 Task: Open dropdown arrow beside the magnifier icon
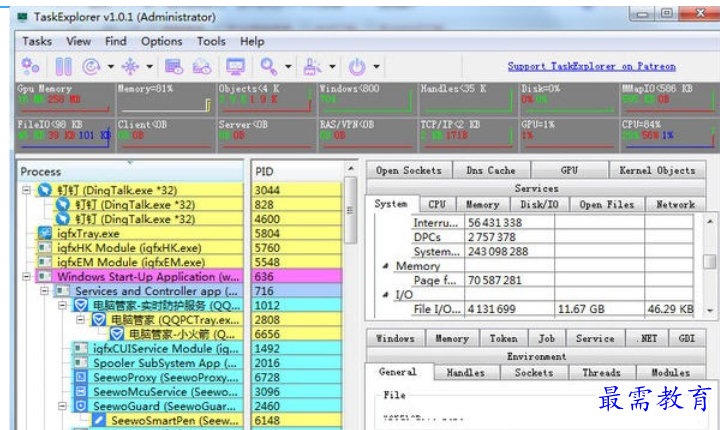(288, 68)
